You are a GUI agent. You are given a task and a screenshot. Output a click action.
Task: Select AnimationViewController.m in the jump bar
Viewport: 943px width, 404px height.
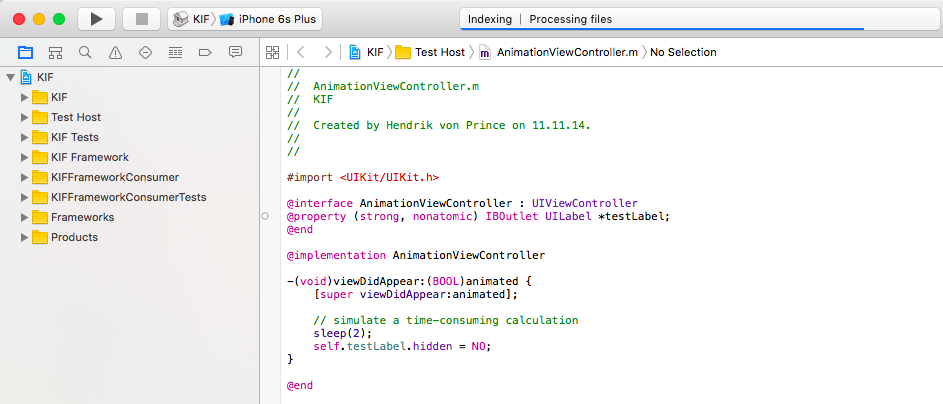[x=558, y=52]
